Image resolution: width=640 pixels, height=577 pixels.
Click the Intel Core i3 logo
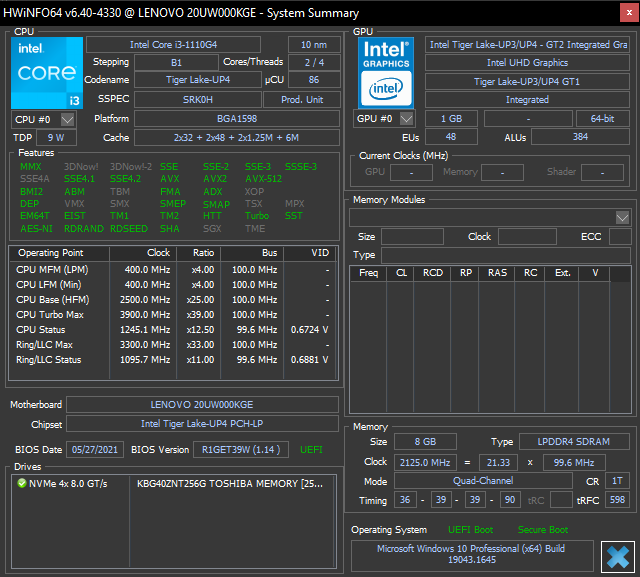[x=47, y=72]
